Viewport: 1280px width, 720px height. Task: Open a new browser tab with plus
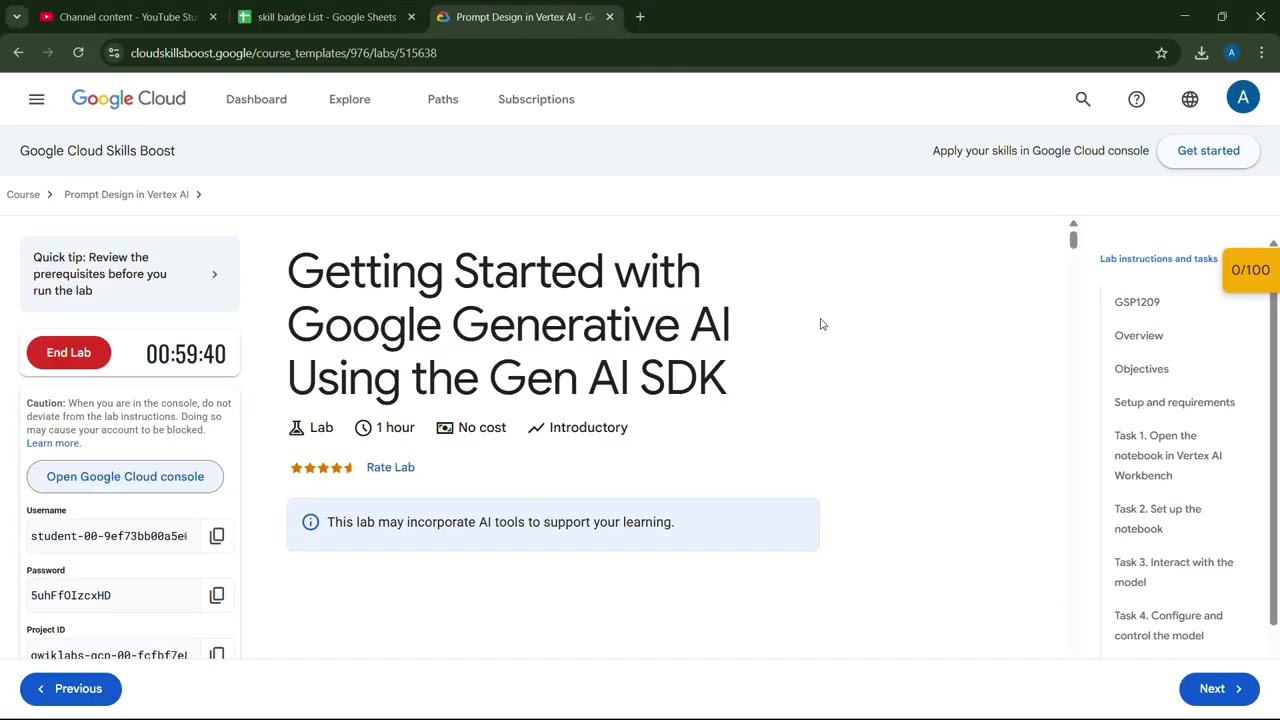(x=640, y=17)
